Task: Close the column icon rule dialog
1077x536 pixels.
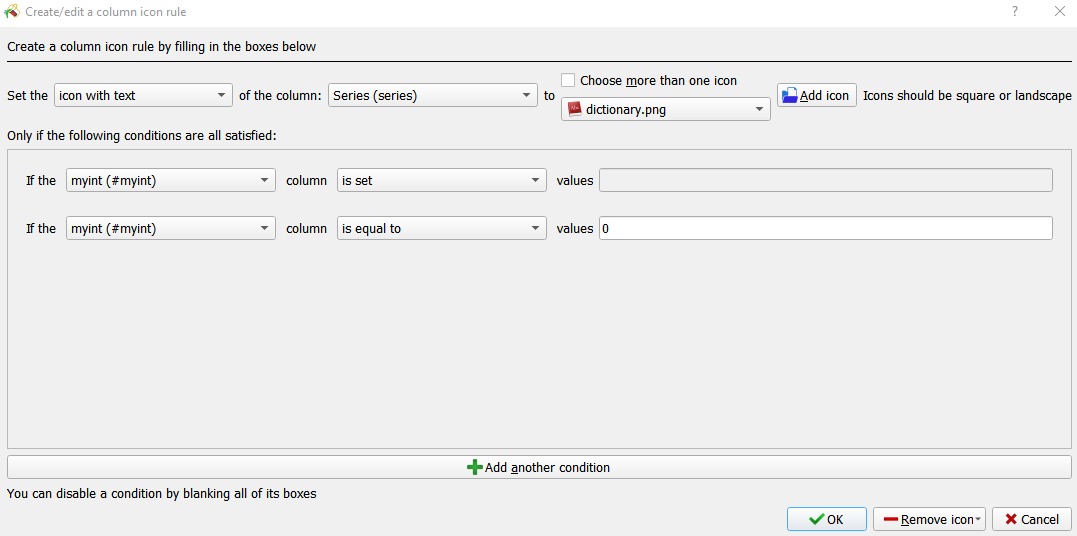Action: click(x=1059, y=12)
